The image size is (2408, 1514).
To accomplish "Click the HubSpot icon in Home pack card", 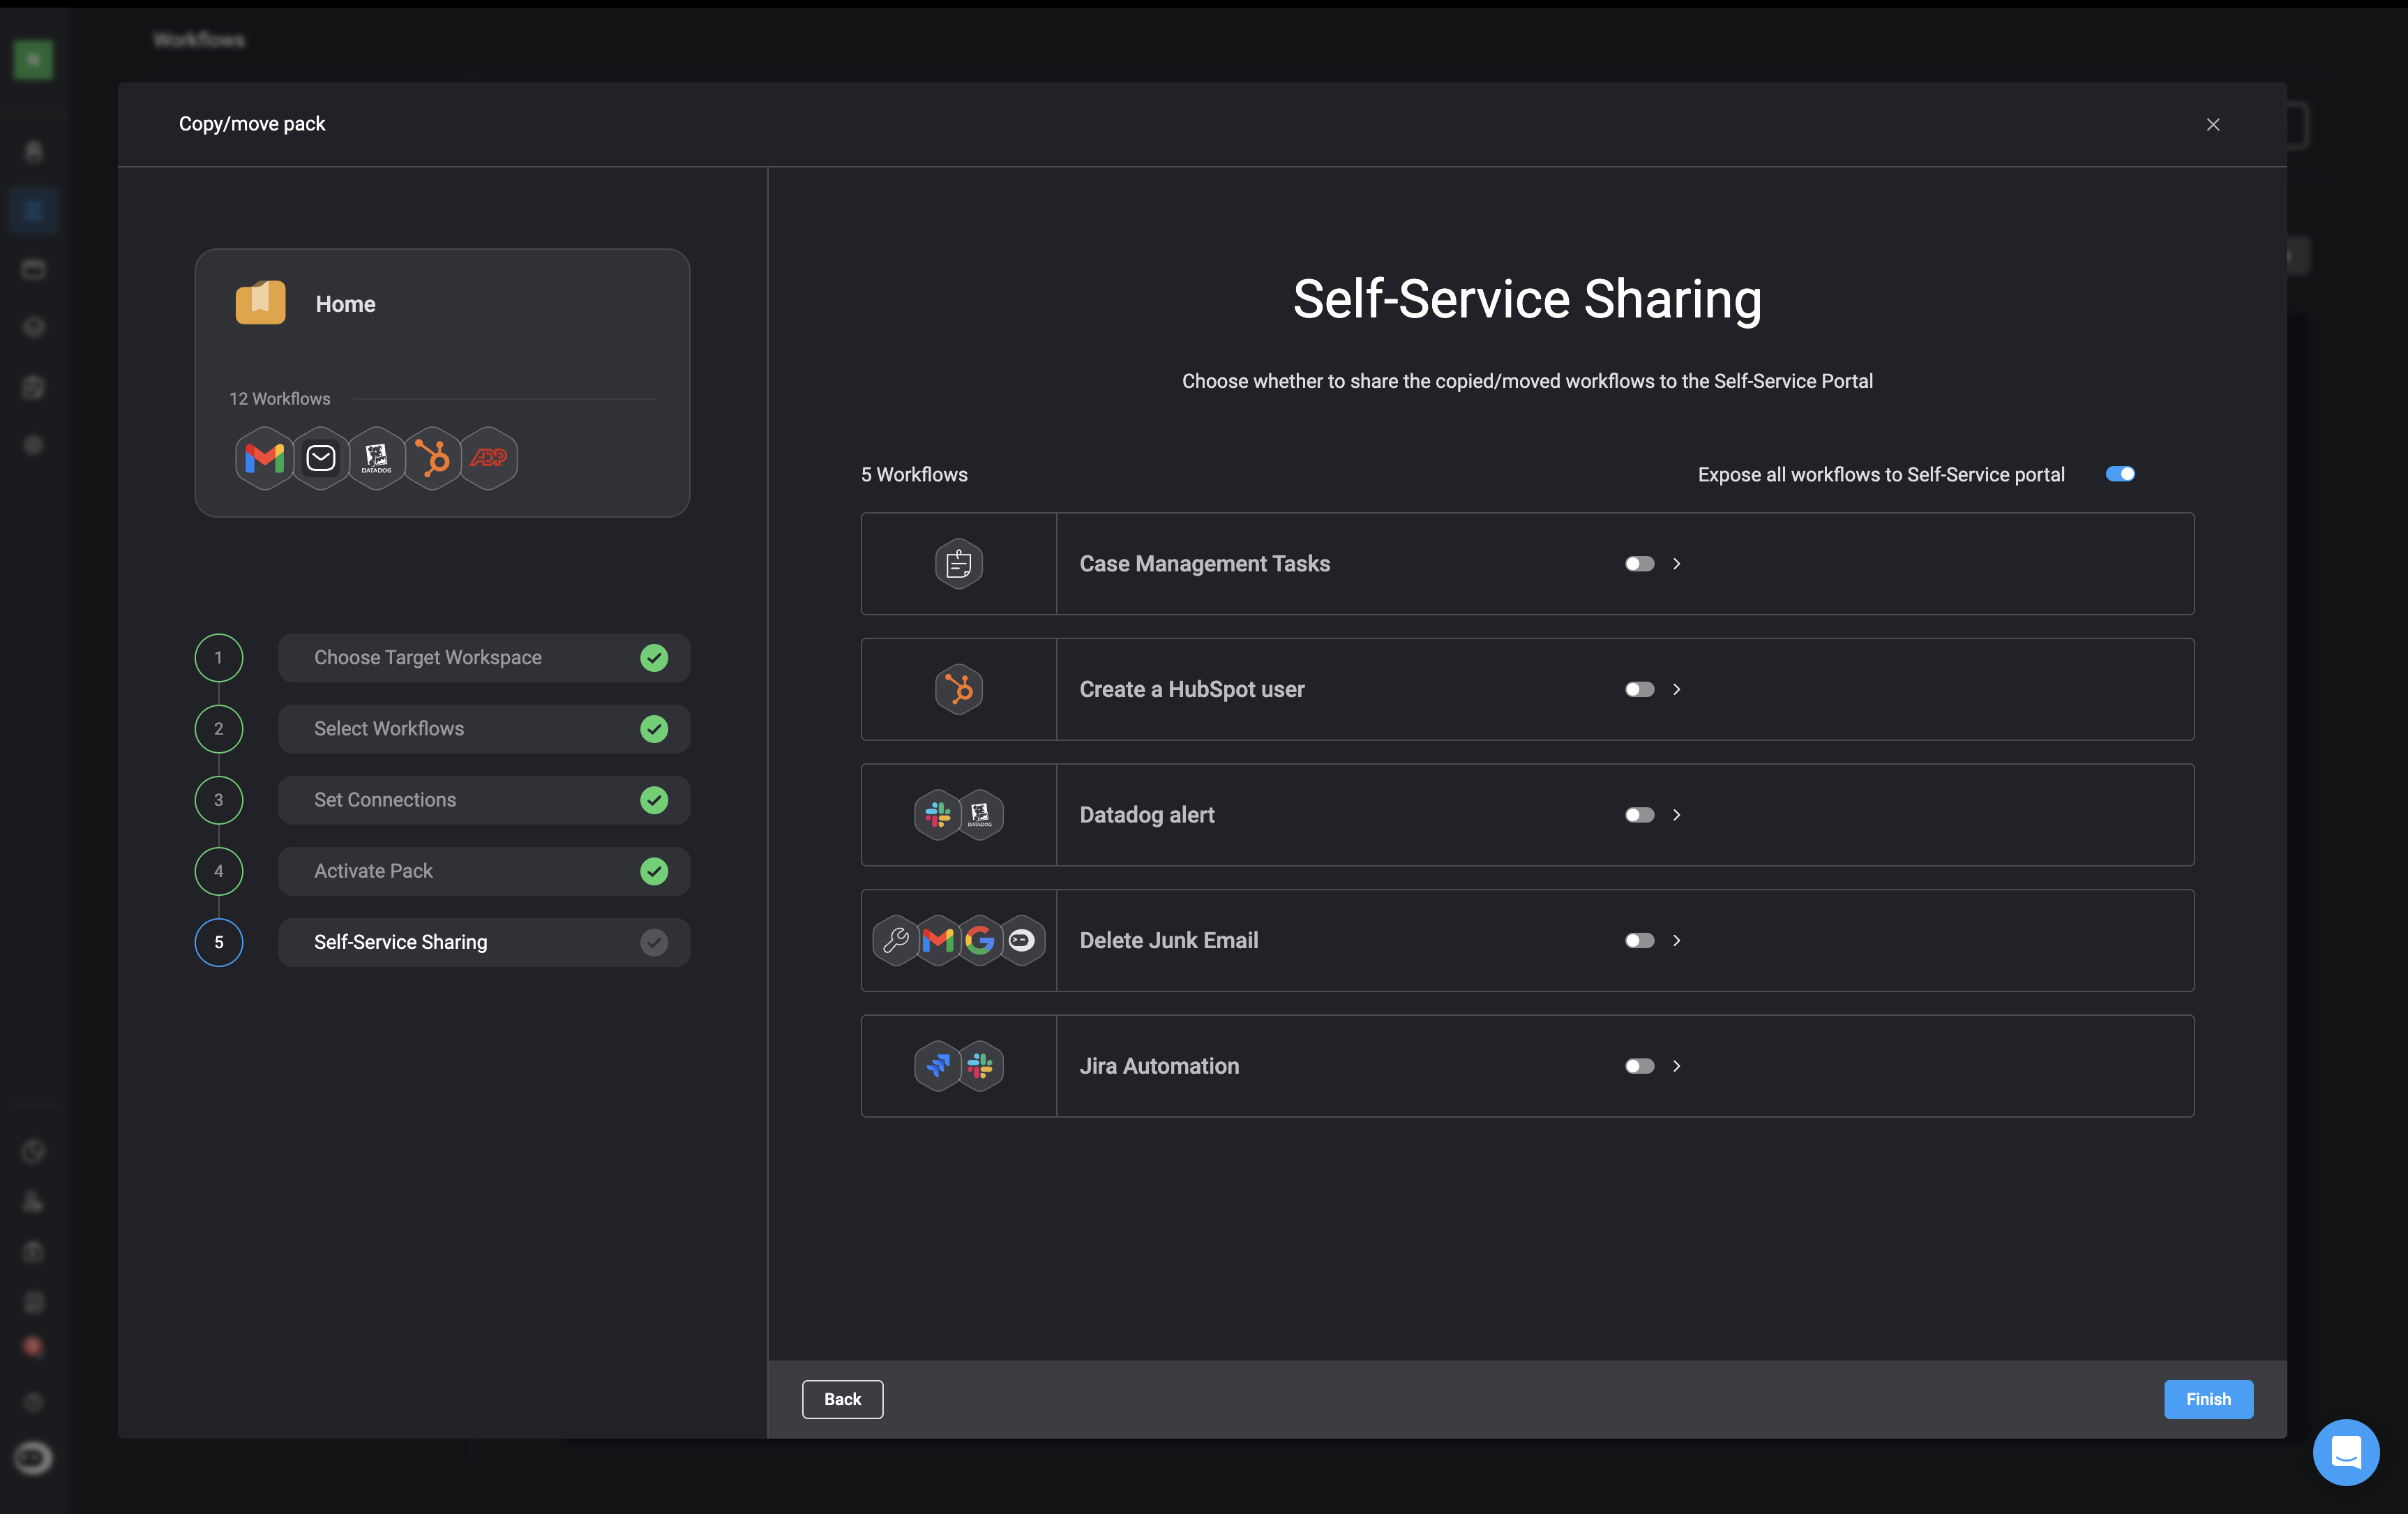I will (x=432, y=458).
